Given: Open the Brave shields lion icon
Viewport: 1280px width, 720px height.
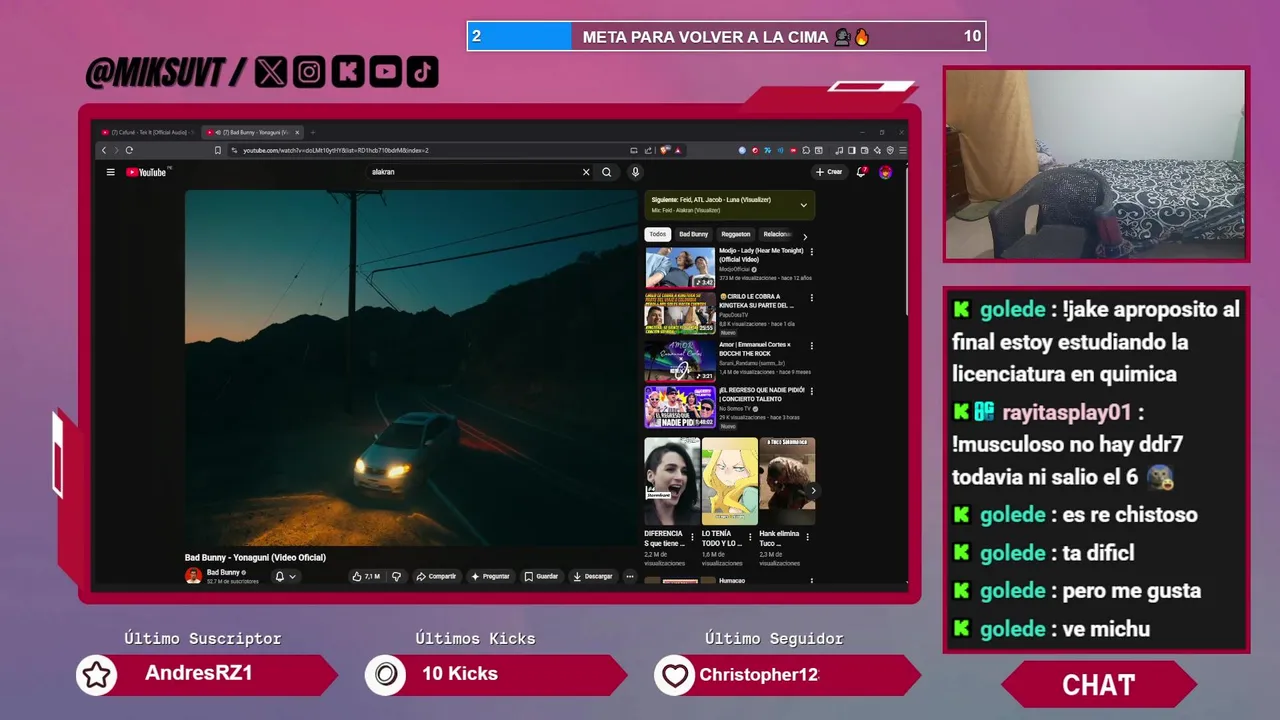Looking at the screenshot, I should (664, 150).
